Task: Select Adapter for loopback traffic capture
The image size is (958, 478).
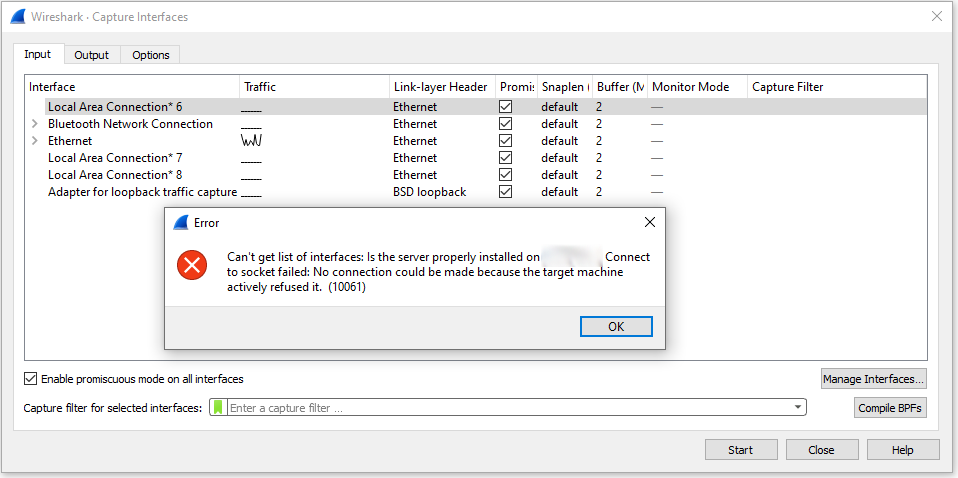Action: [x=142, y=192]
